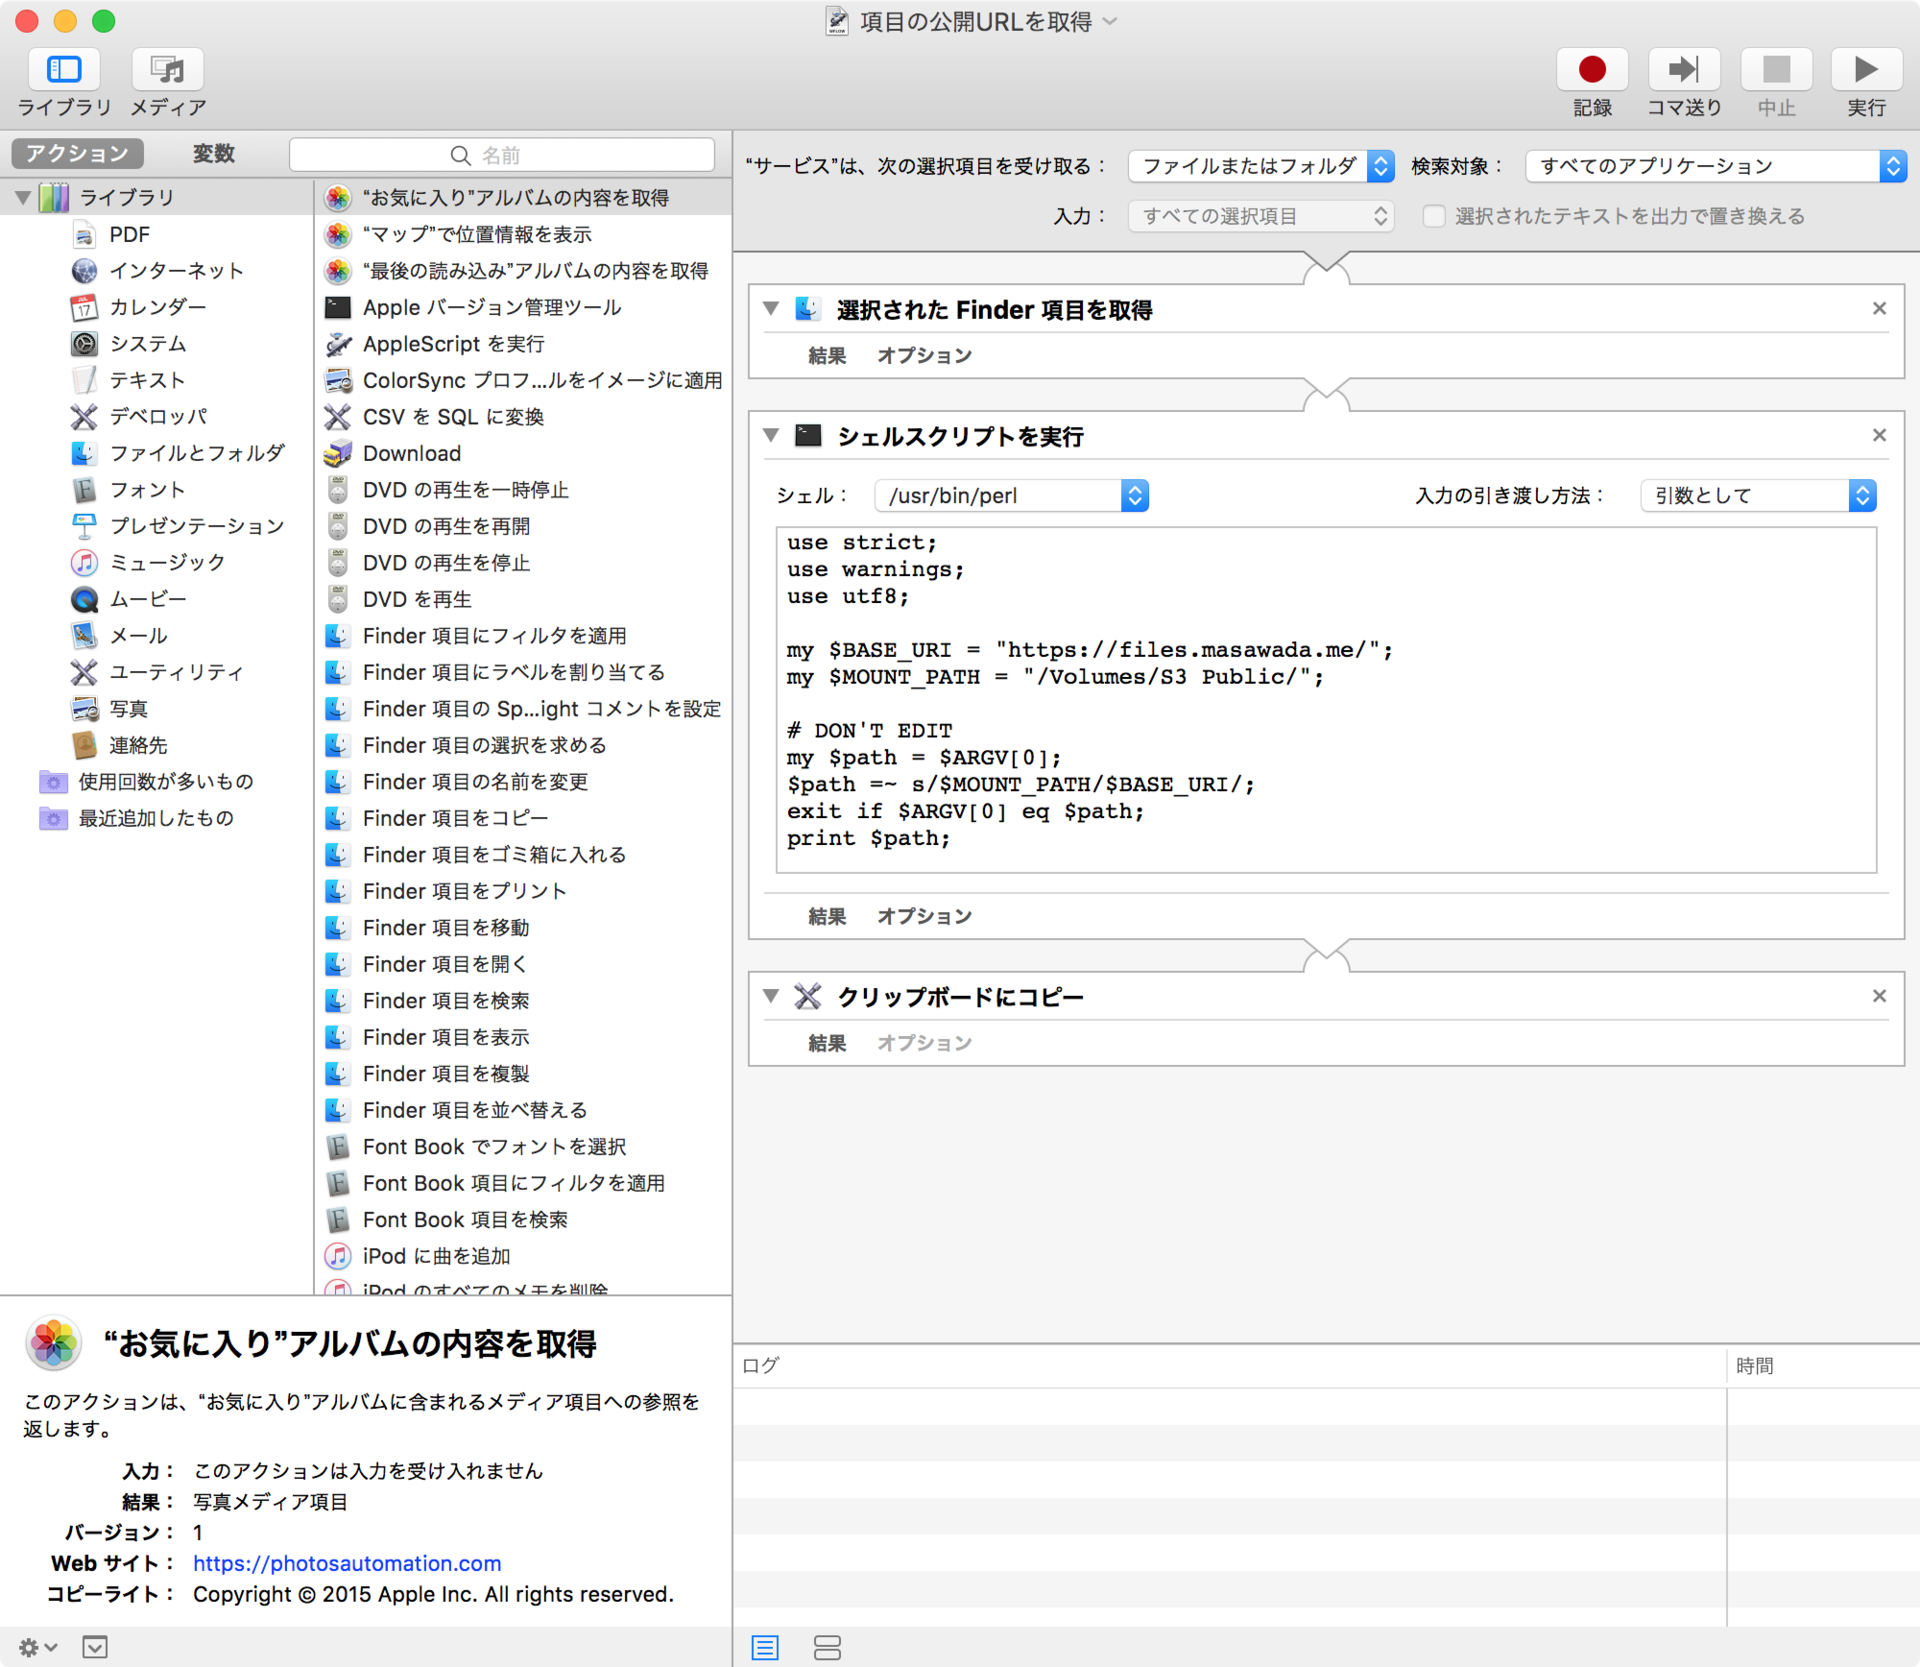Switch to the アクション tab

(77, 153)
